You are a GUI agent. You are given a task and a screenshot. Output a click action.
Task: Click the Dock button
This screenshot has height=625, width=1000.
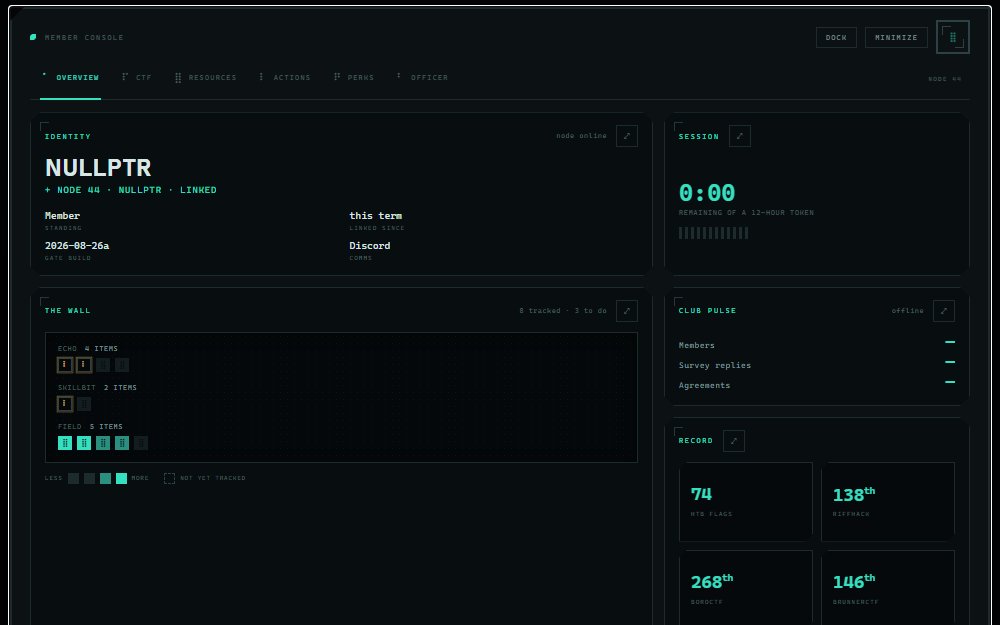point(836,38)
